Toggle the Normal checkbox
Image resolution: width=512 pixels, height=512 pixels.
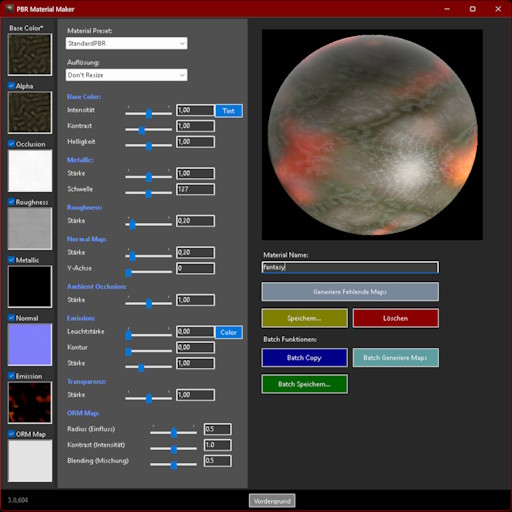pos(11,318)
